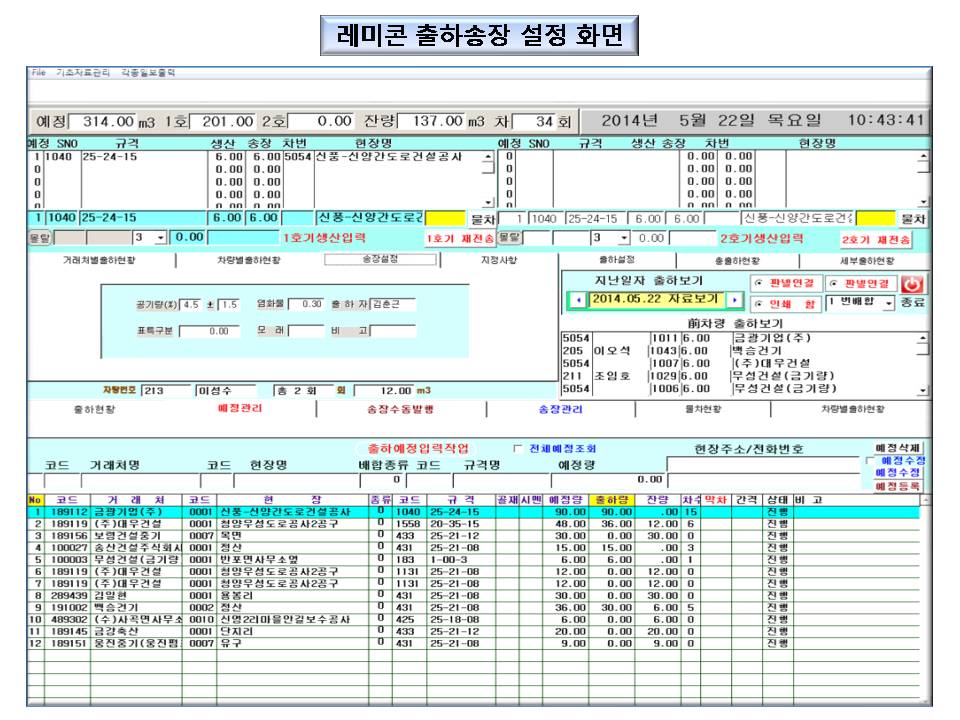Select the 인쇄 함 radio option
This screenshot has width=960, height=720.
[x=786, y=304]
